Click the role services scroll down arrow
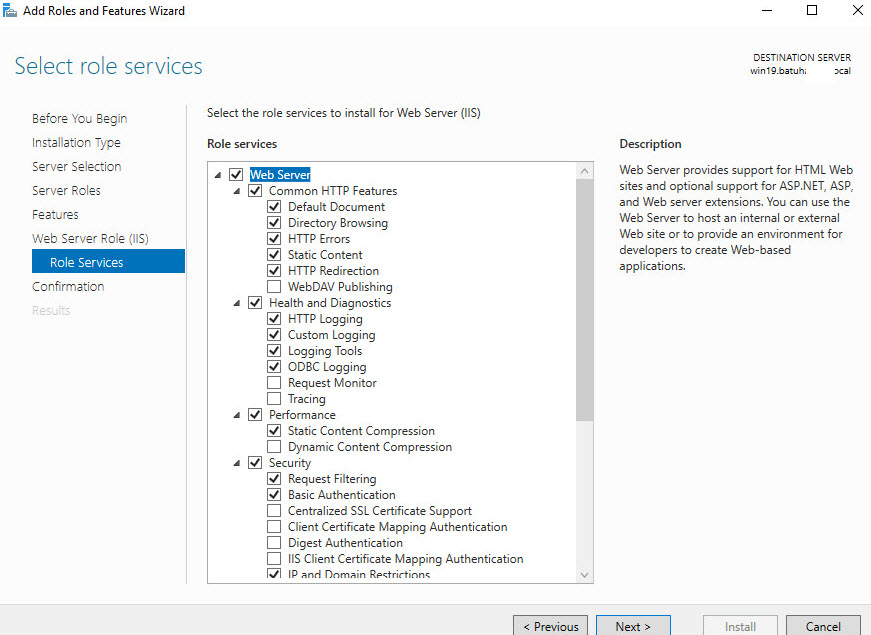Viewport: 871px width, 635px height. 585,574
